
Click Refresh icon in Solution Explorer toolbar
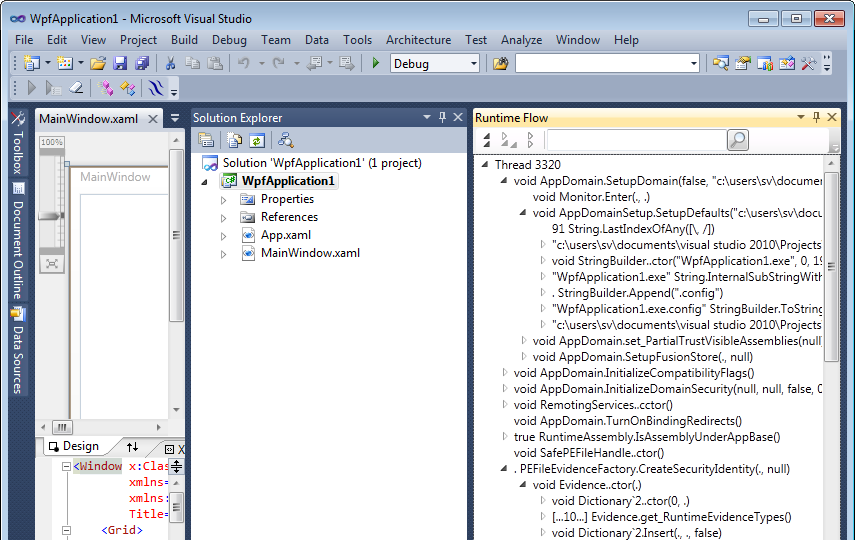tap(257, 140)
